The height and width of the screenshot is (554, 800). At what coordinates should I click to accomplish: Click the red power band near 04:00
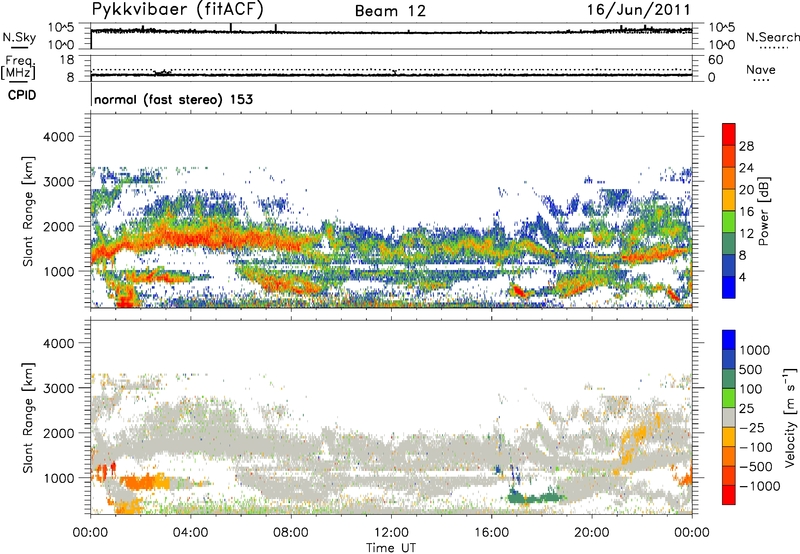pyautogui.click(x=191, y=237)
